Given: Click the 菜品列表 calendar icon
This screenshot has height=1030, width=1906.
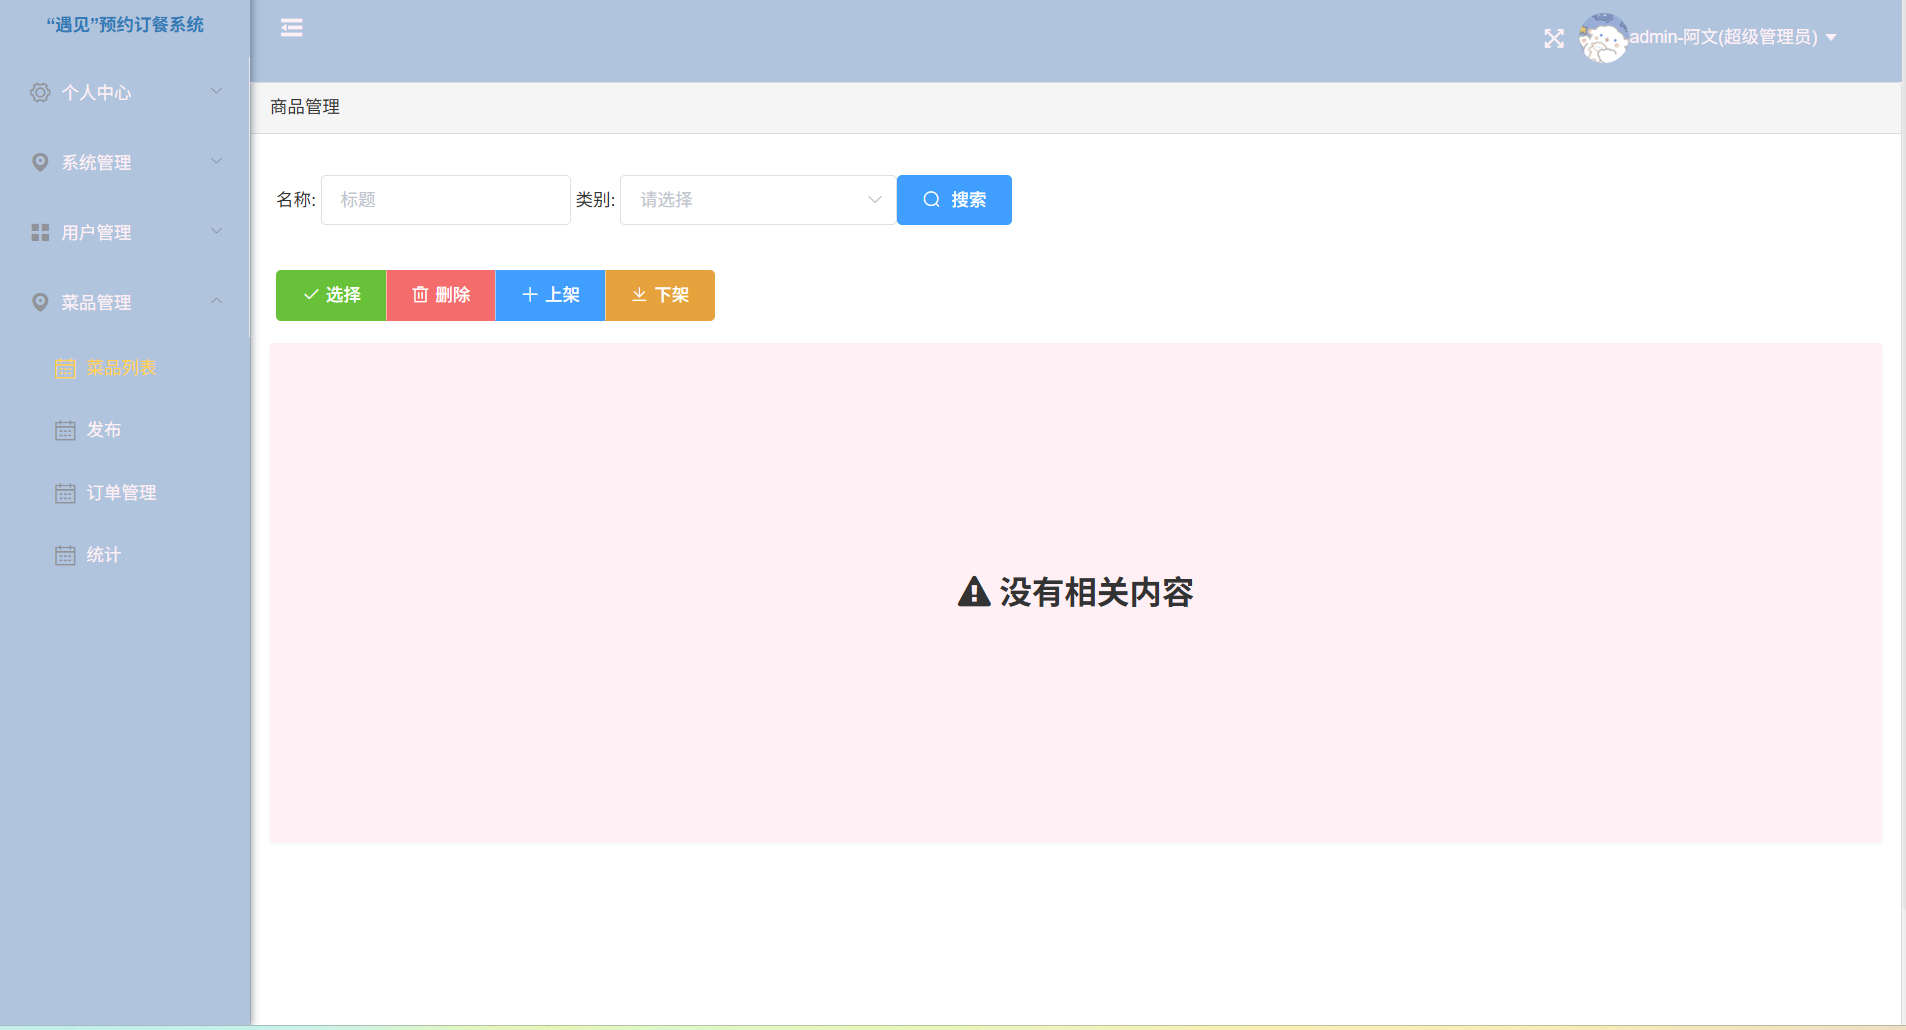Looking at the screenshot, I should click(65, 368).
